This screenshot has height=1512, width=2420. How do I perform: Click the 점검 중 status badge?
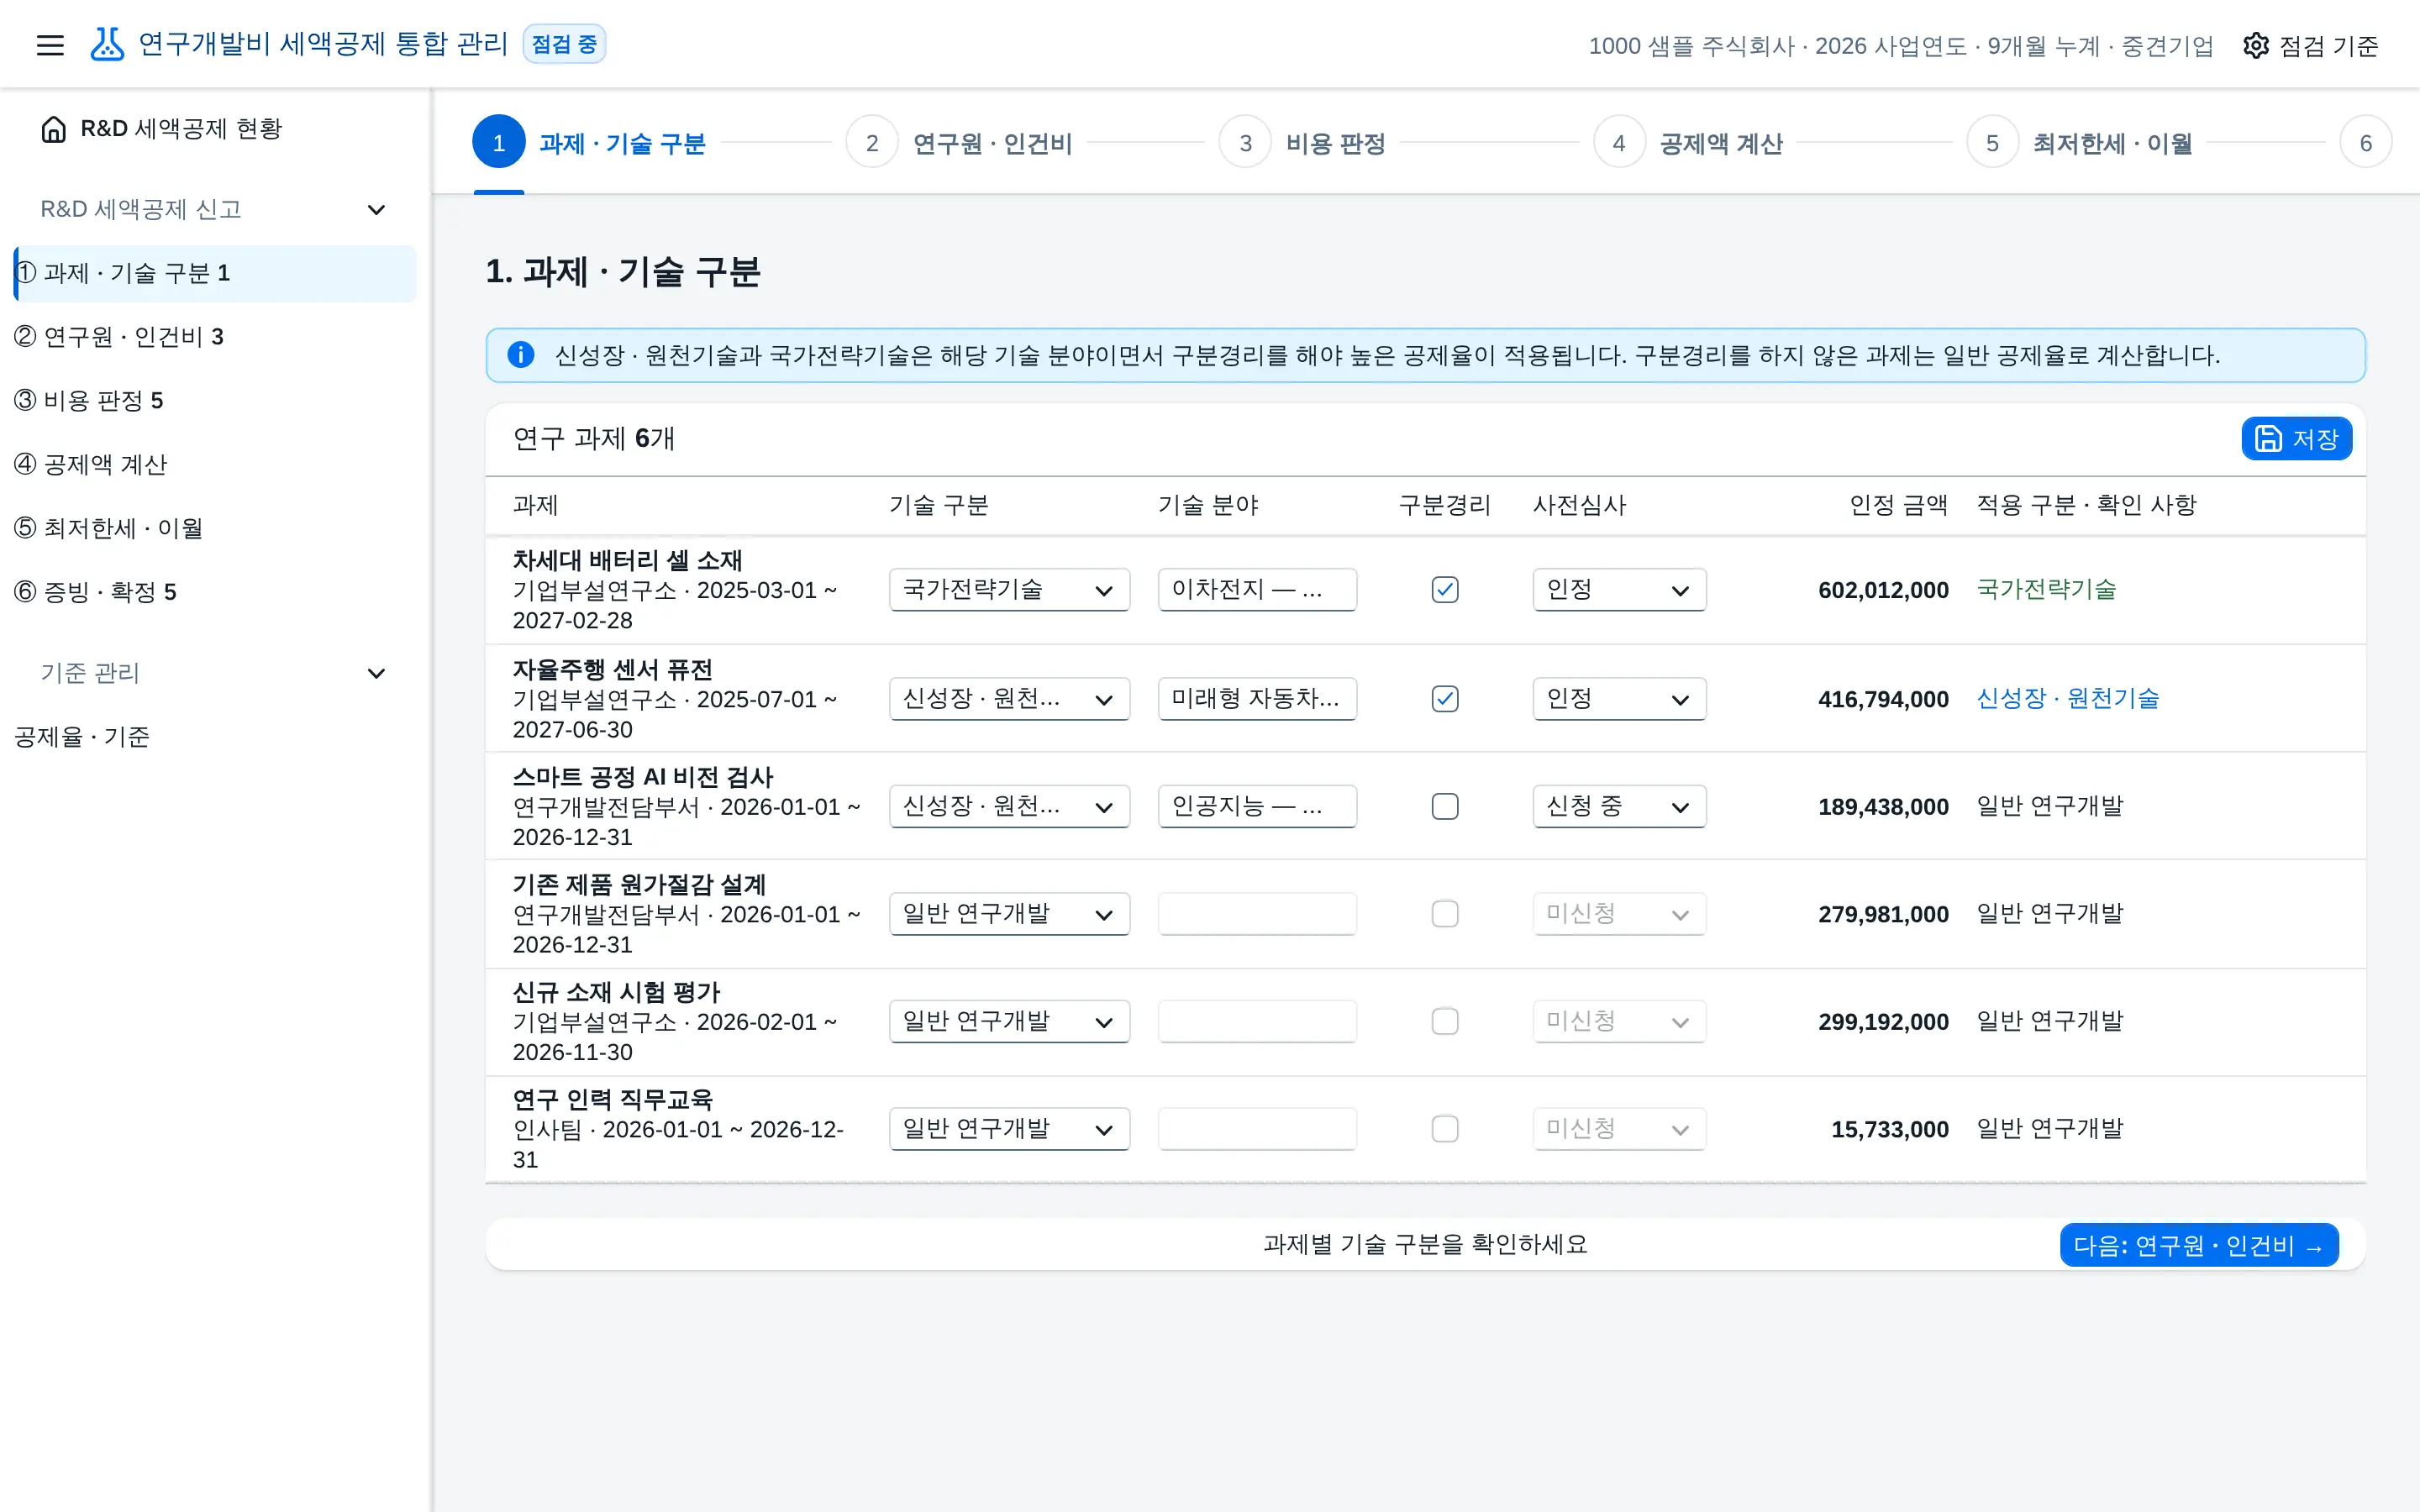[564, 44]
